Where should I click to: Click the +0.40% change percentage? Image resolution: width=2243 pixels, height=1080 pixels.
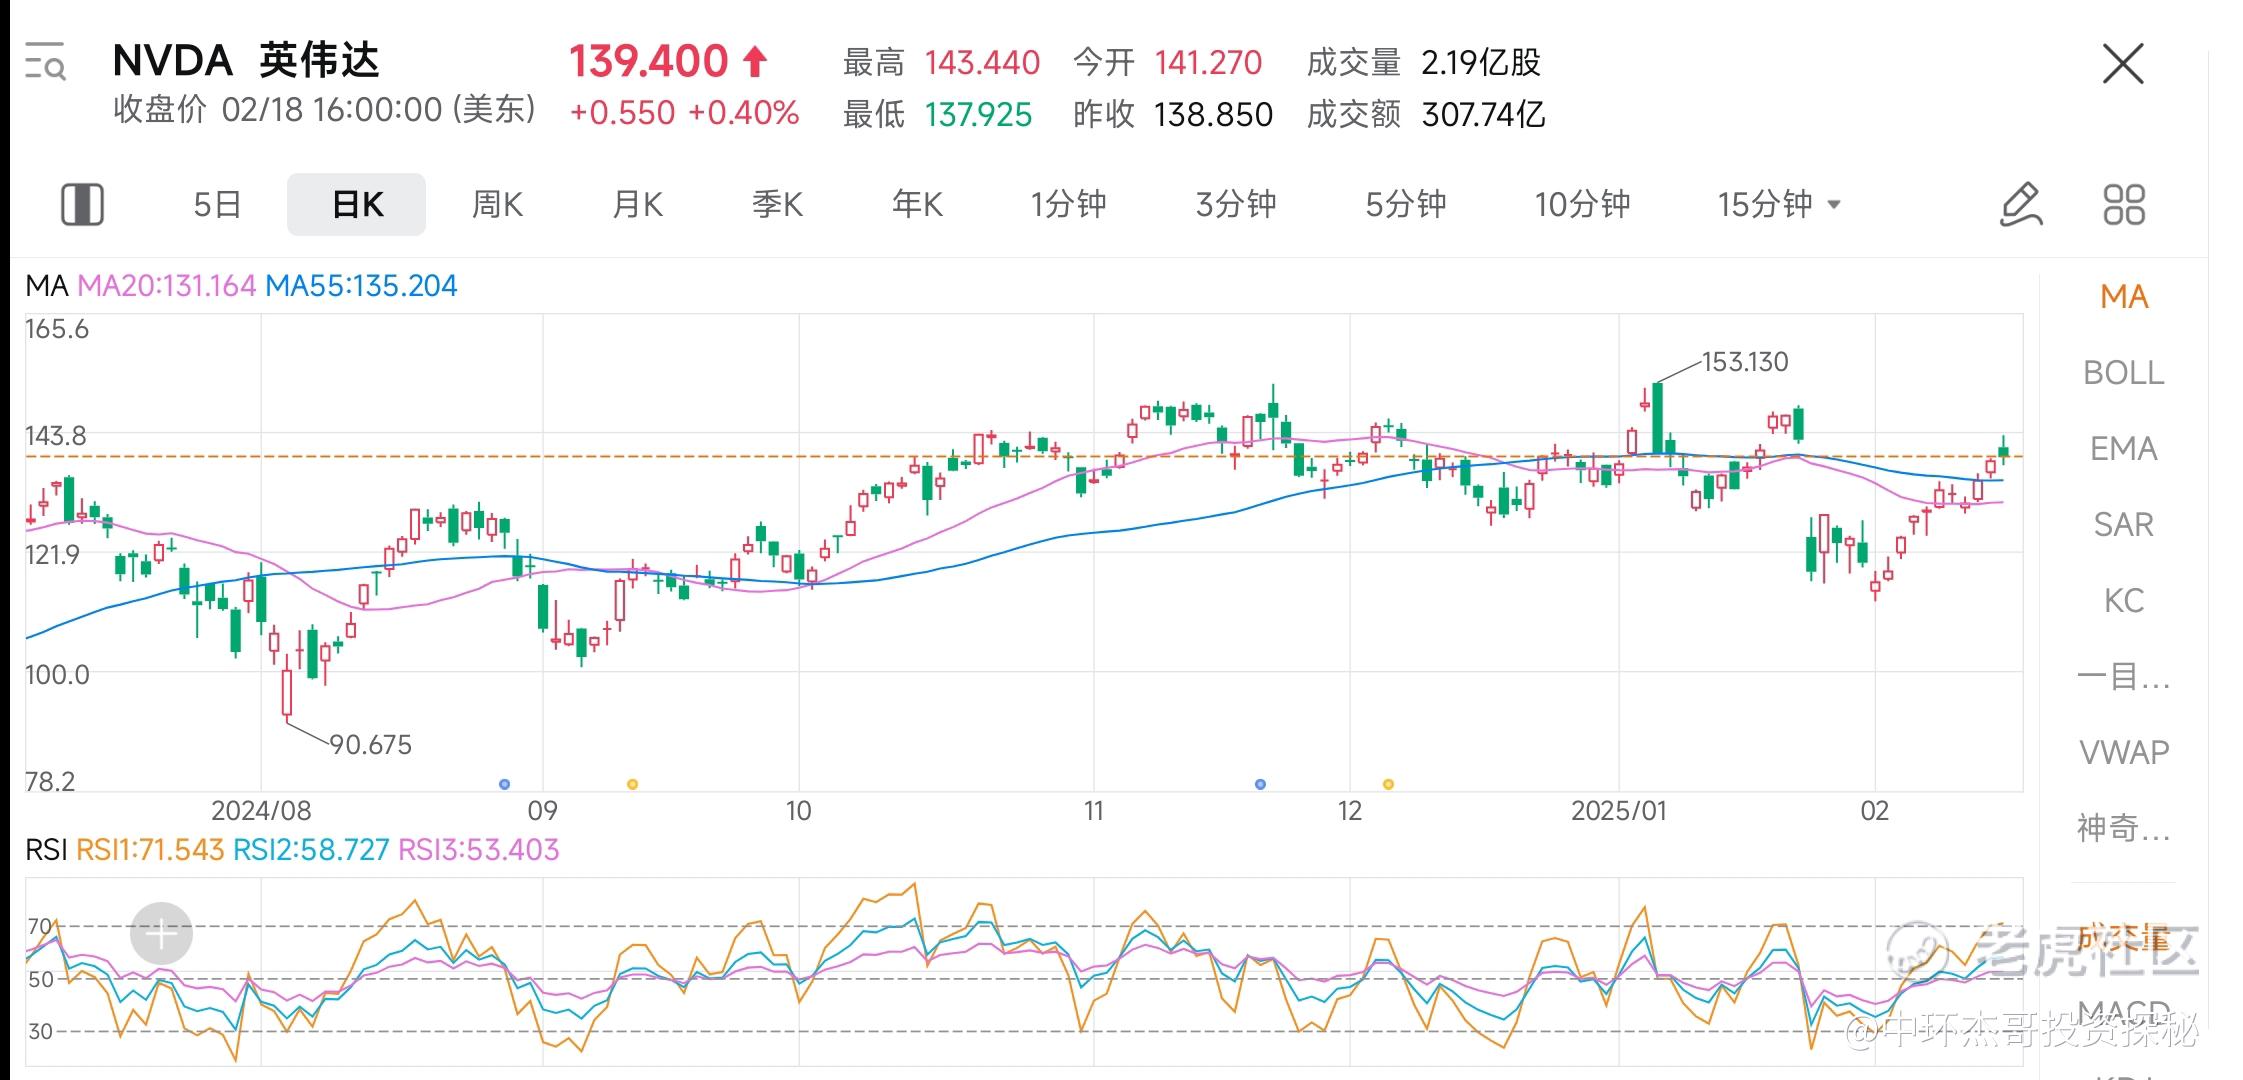[743, 113]
